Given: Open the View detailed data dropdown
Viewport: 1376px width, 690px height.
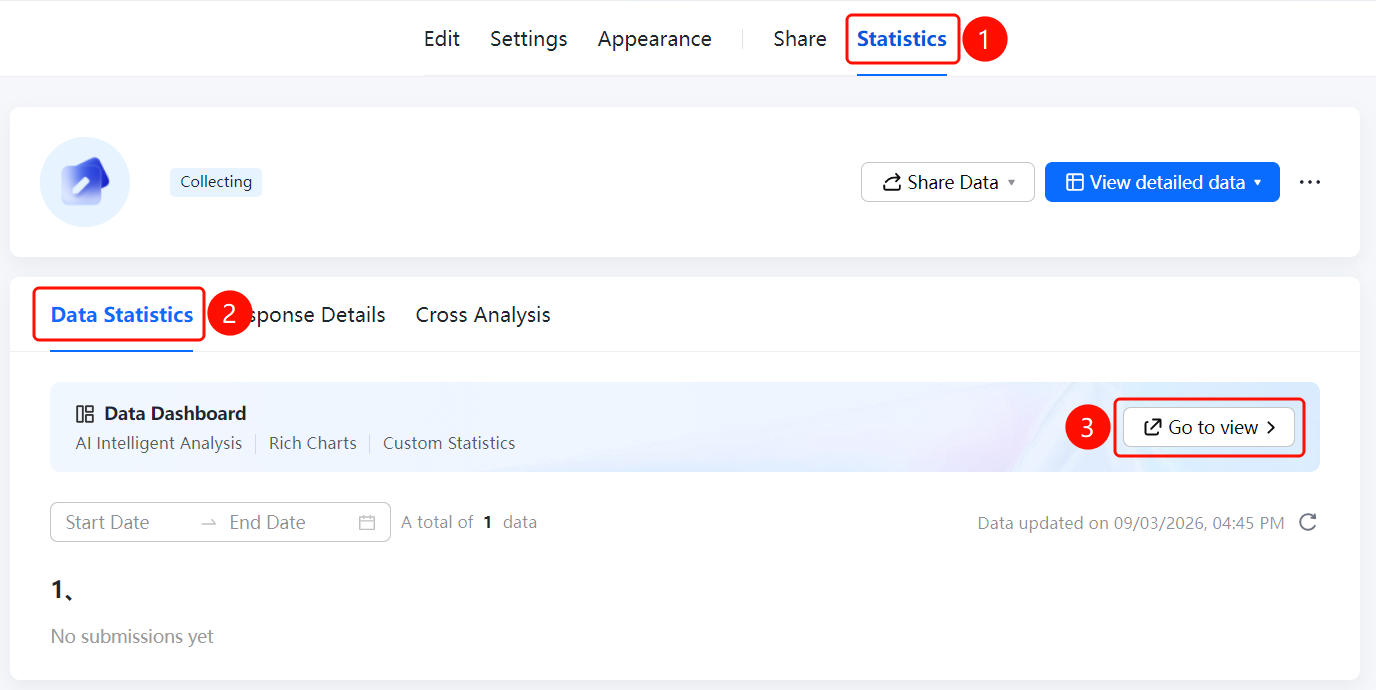Looking at the screenshot, I should click(1162, 182).
